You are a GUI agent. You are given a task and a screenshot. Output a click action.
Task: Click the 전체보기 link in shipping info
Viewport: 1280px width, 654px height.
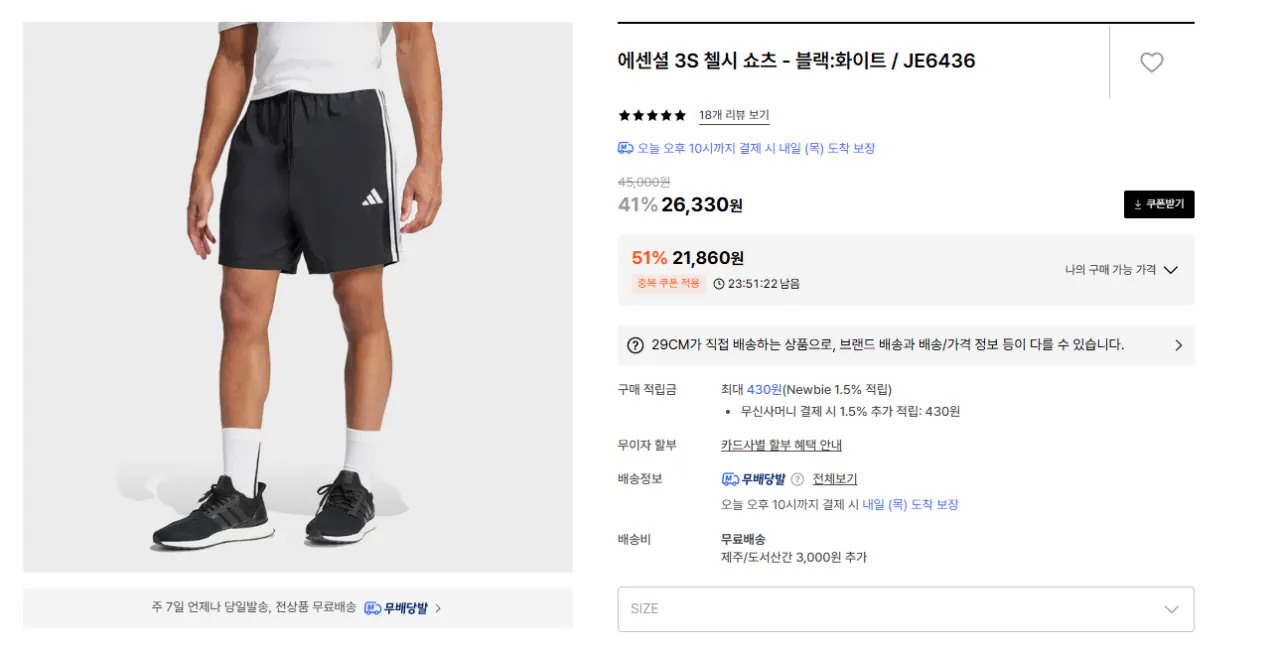[836, 479]
